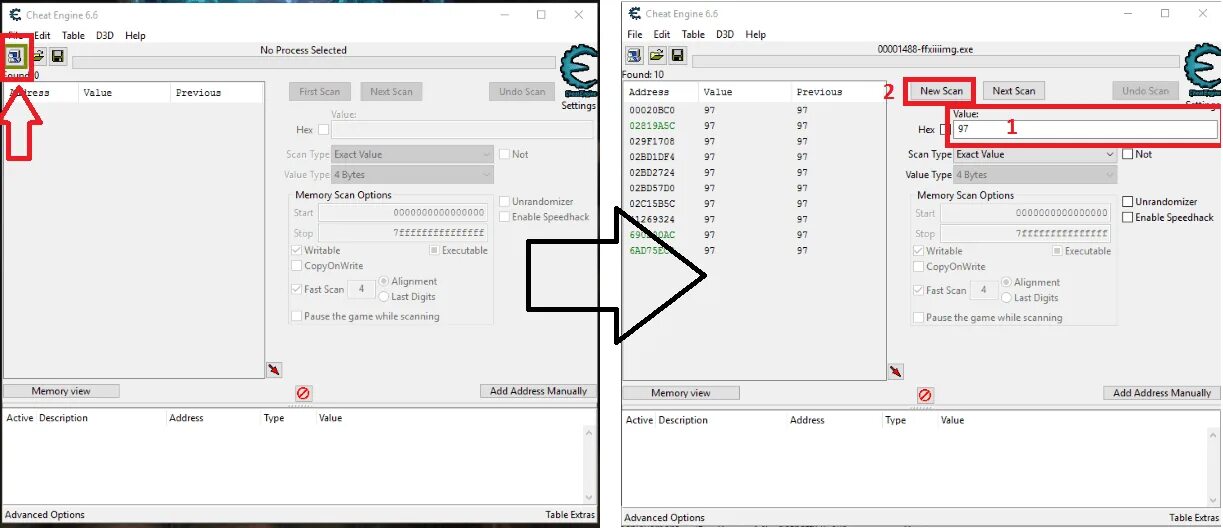Open Value Type dropdown in left window

point(412,175)
